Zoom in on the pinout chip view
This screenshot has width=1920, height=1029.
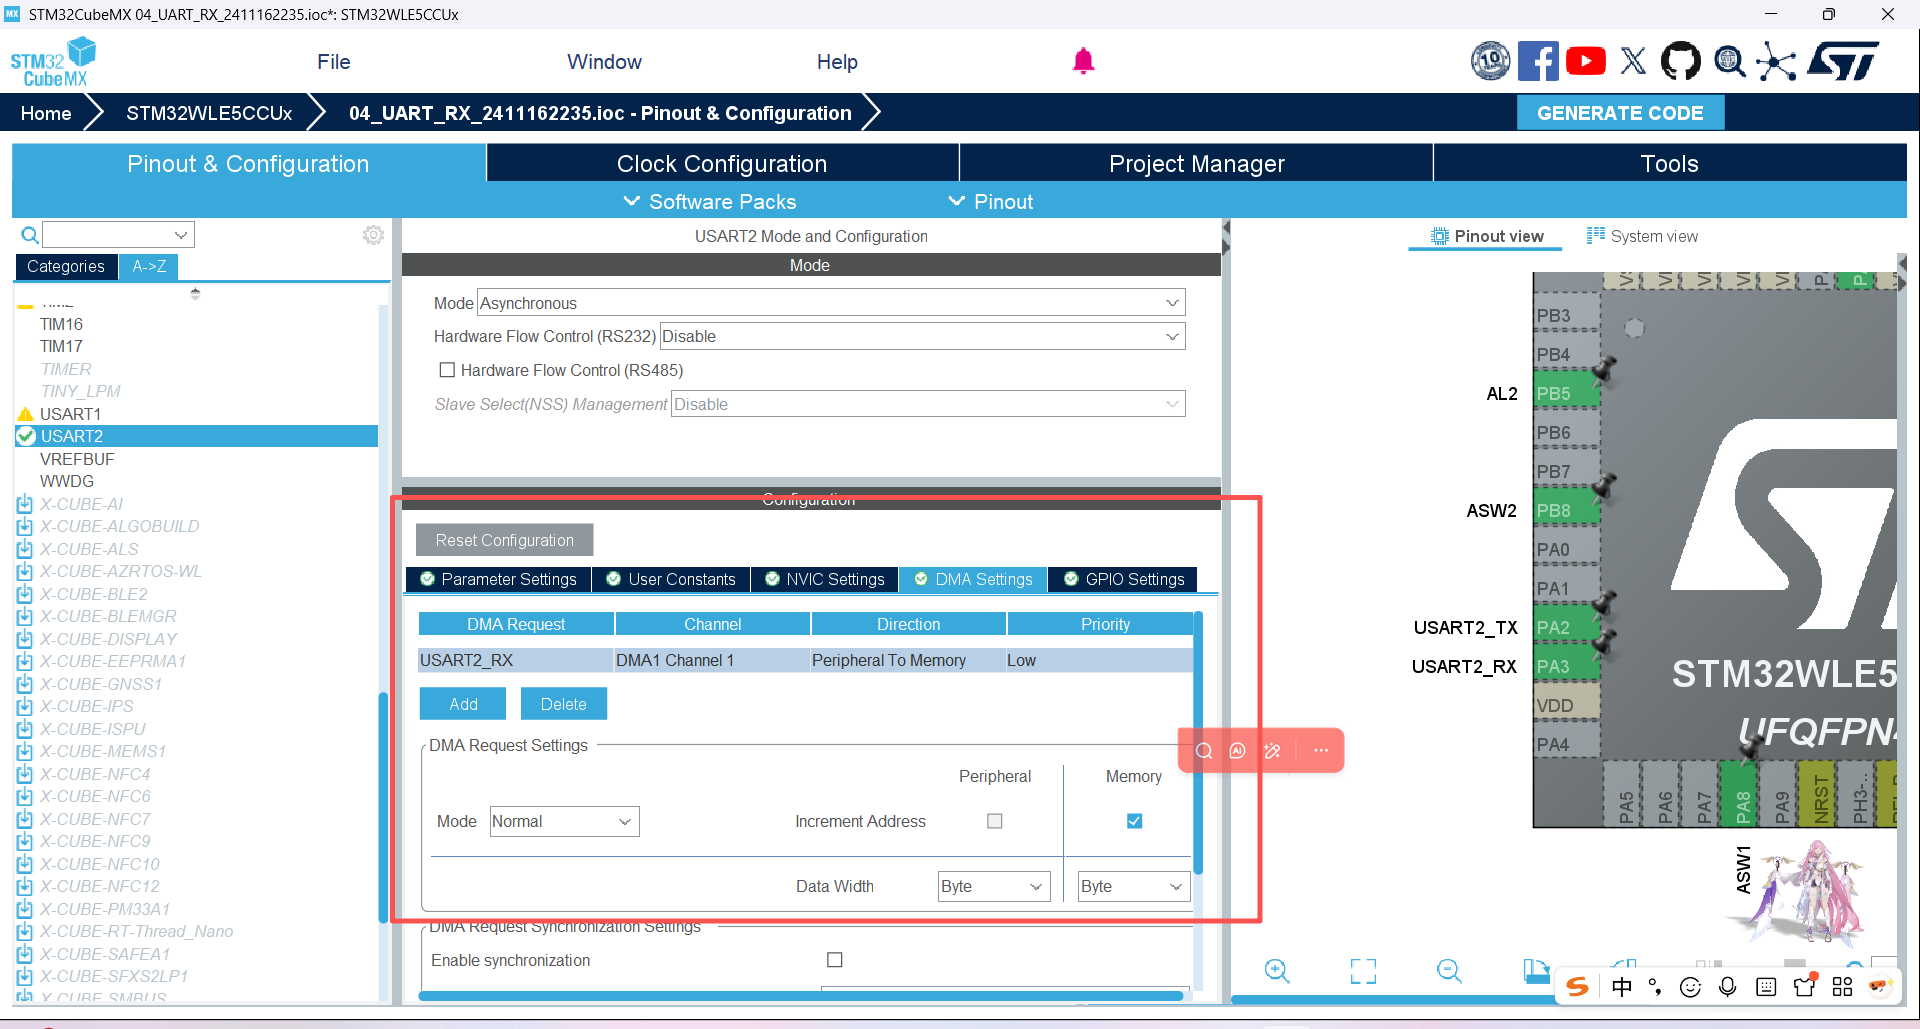(1277, 971)
